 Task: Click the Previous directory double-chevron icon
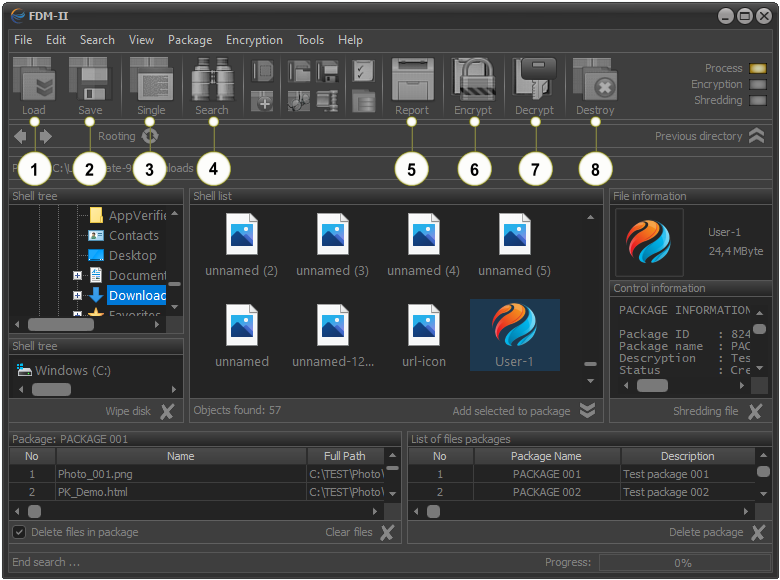[x=756, y=136]
